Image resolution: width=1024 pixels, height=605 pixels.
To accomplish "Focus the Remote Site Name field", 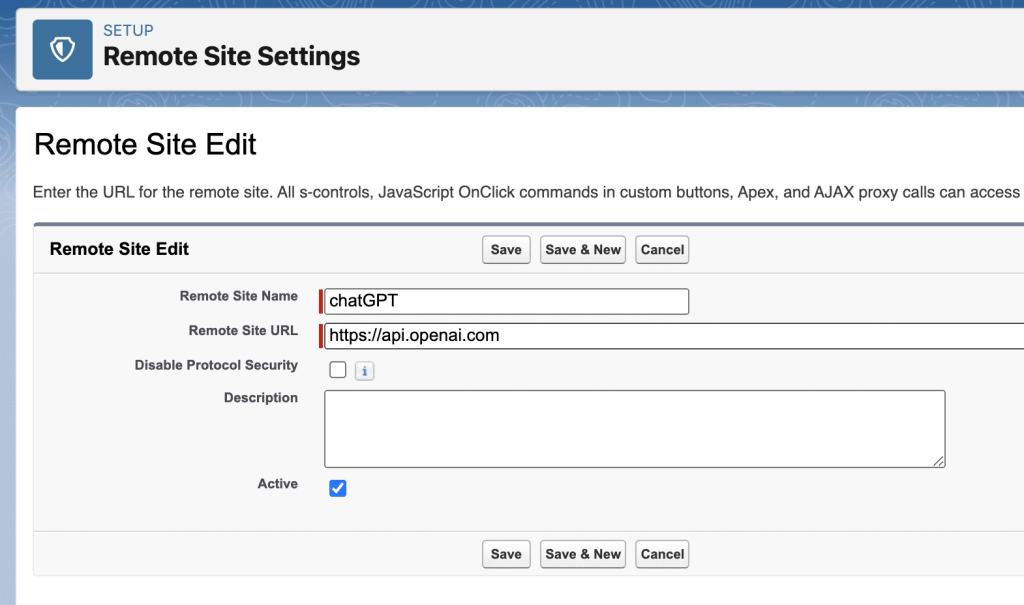I will point(506,301).
